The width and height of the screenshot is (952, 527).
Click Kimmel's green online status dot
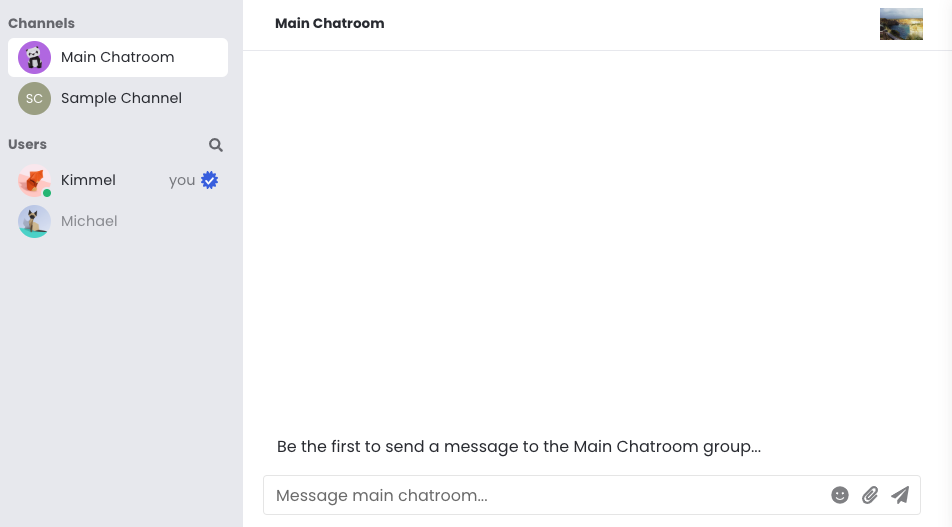point(47,192)
